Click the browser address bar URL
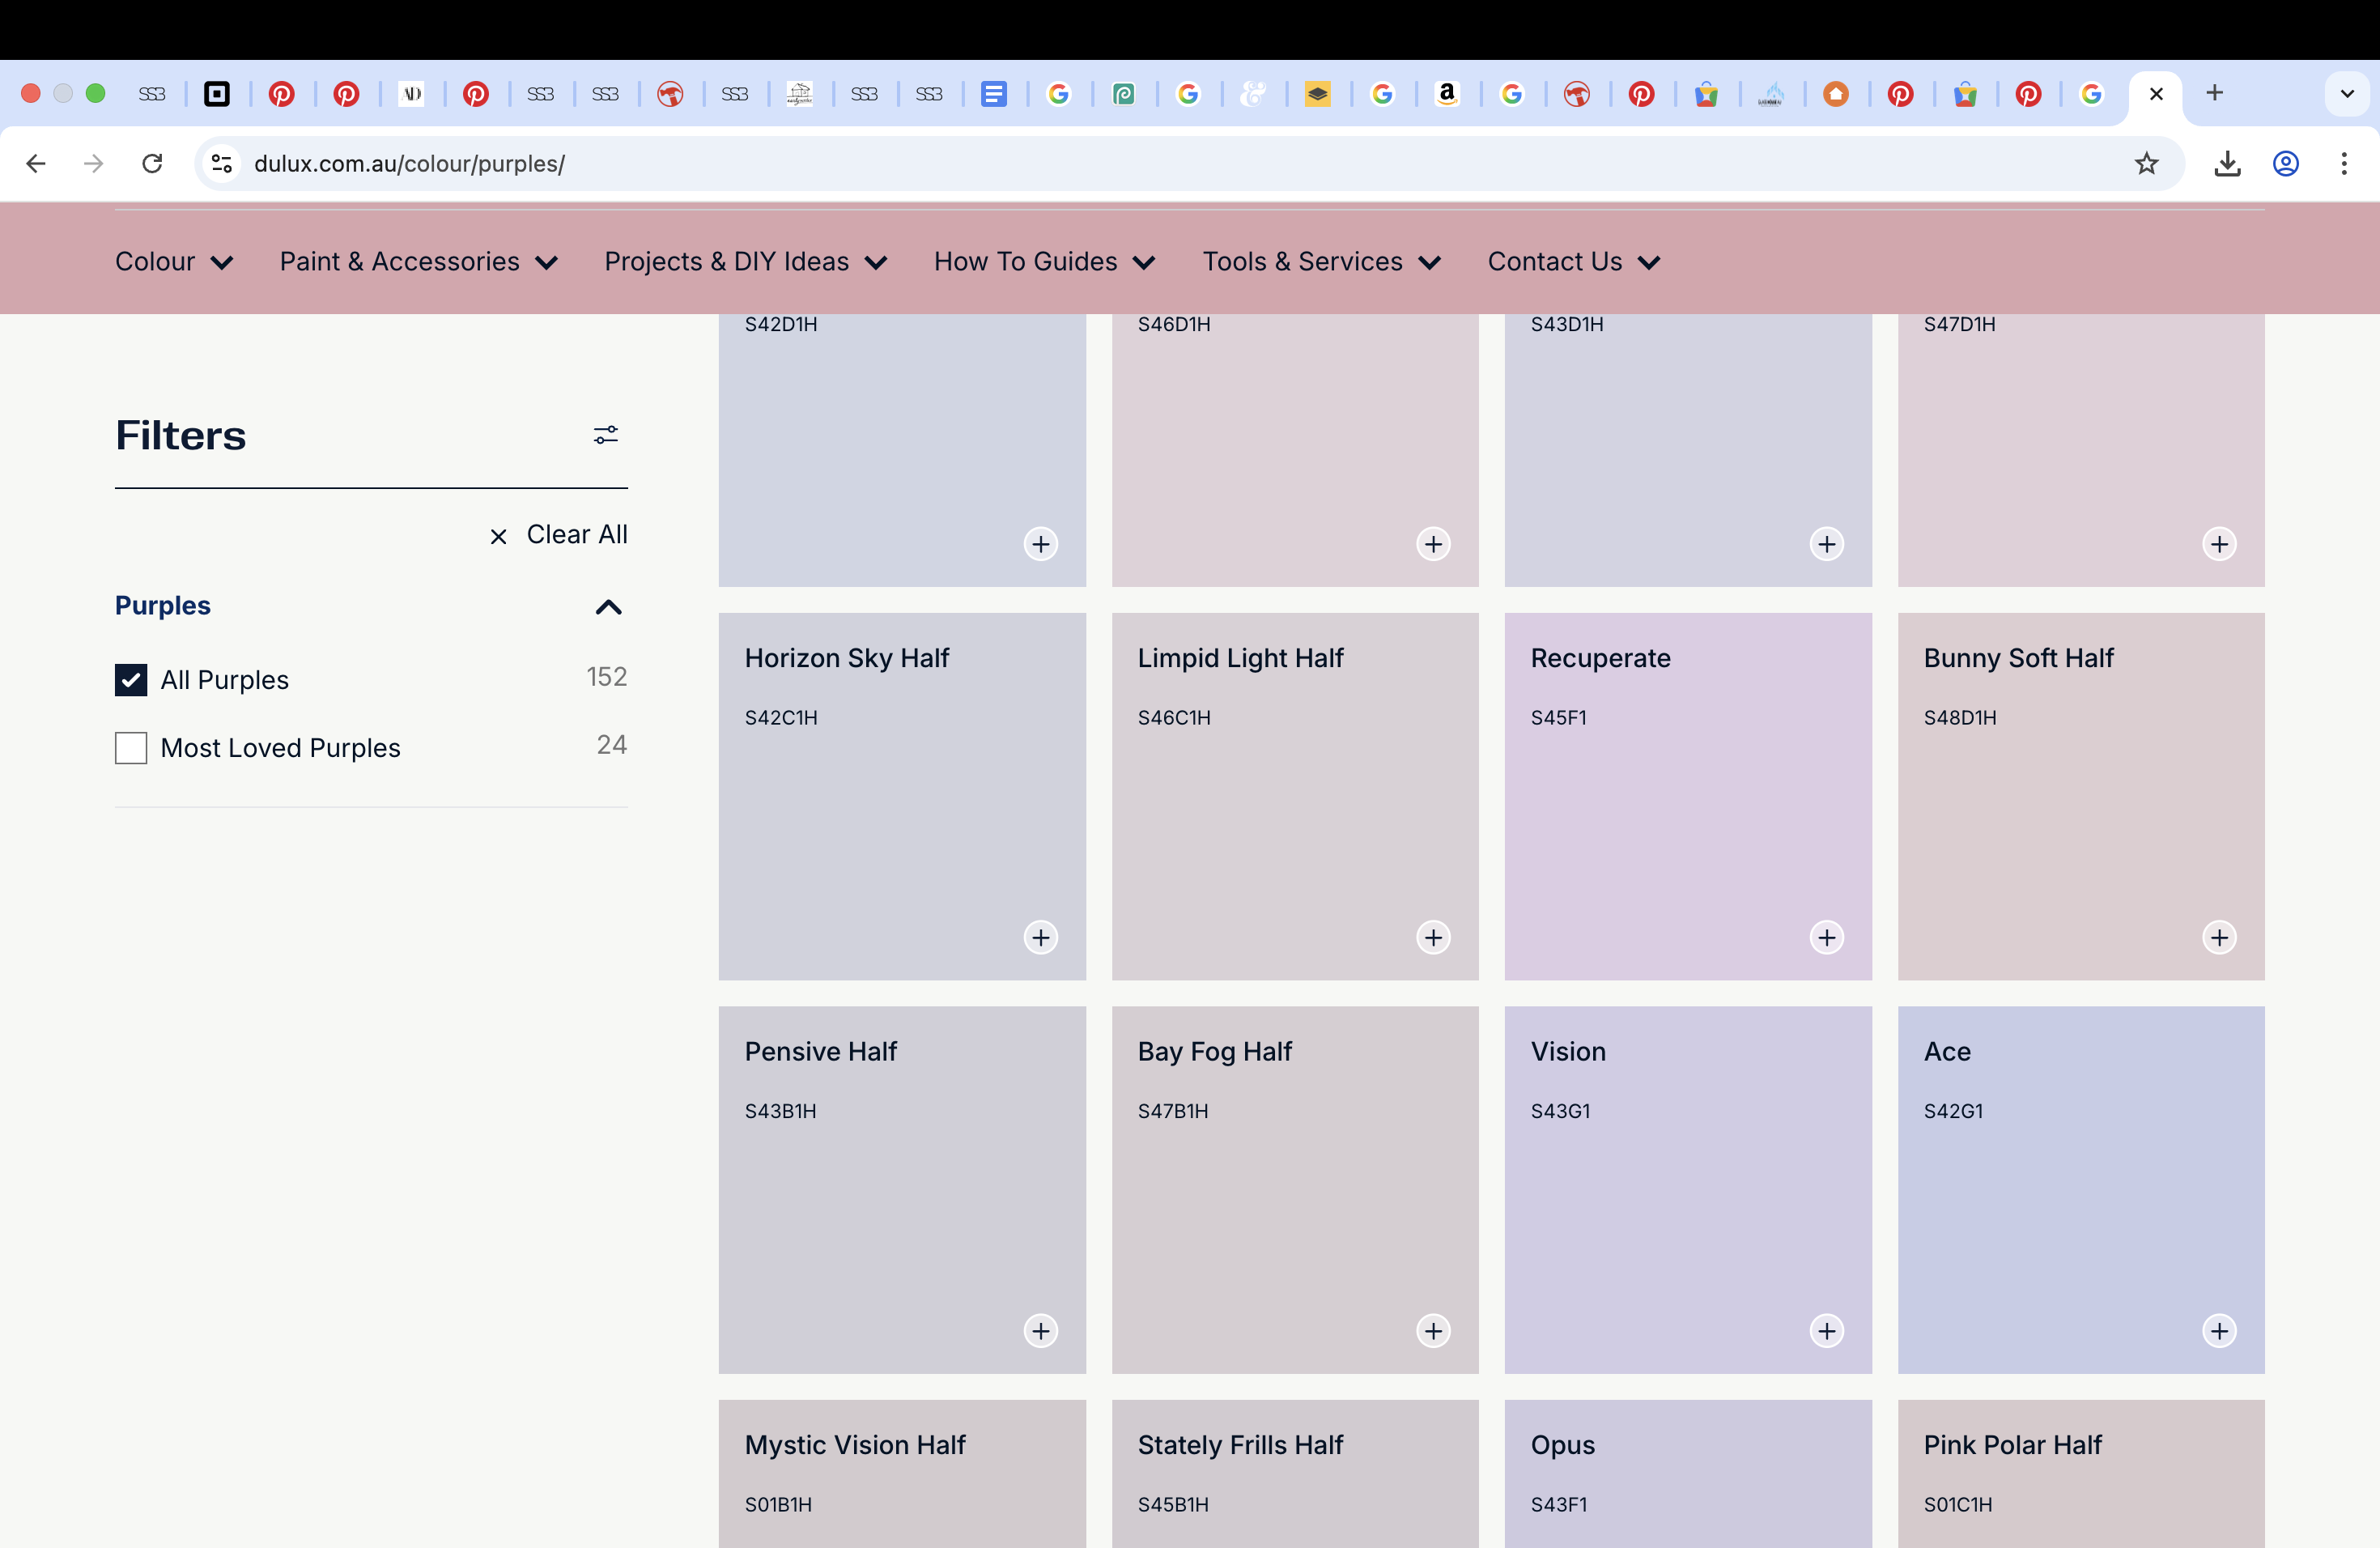Viewport: 2380px width, 1548px height. pyautogui.click(x=409, y=163)
